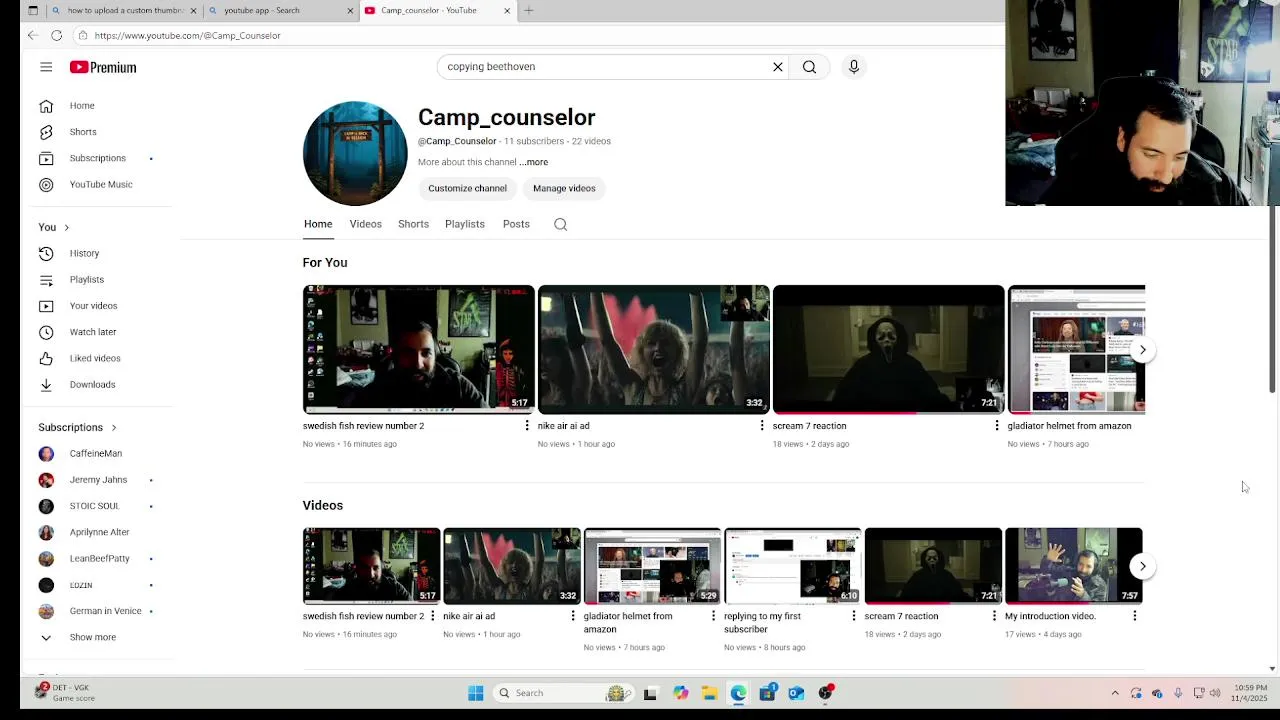Play scream 7 reaction For You thumbnail

tap(888, 349)
